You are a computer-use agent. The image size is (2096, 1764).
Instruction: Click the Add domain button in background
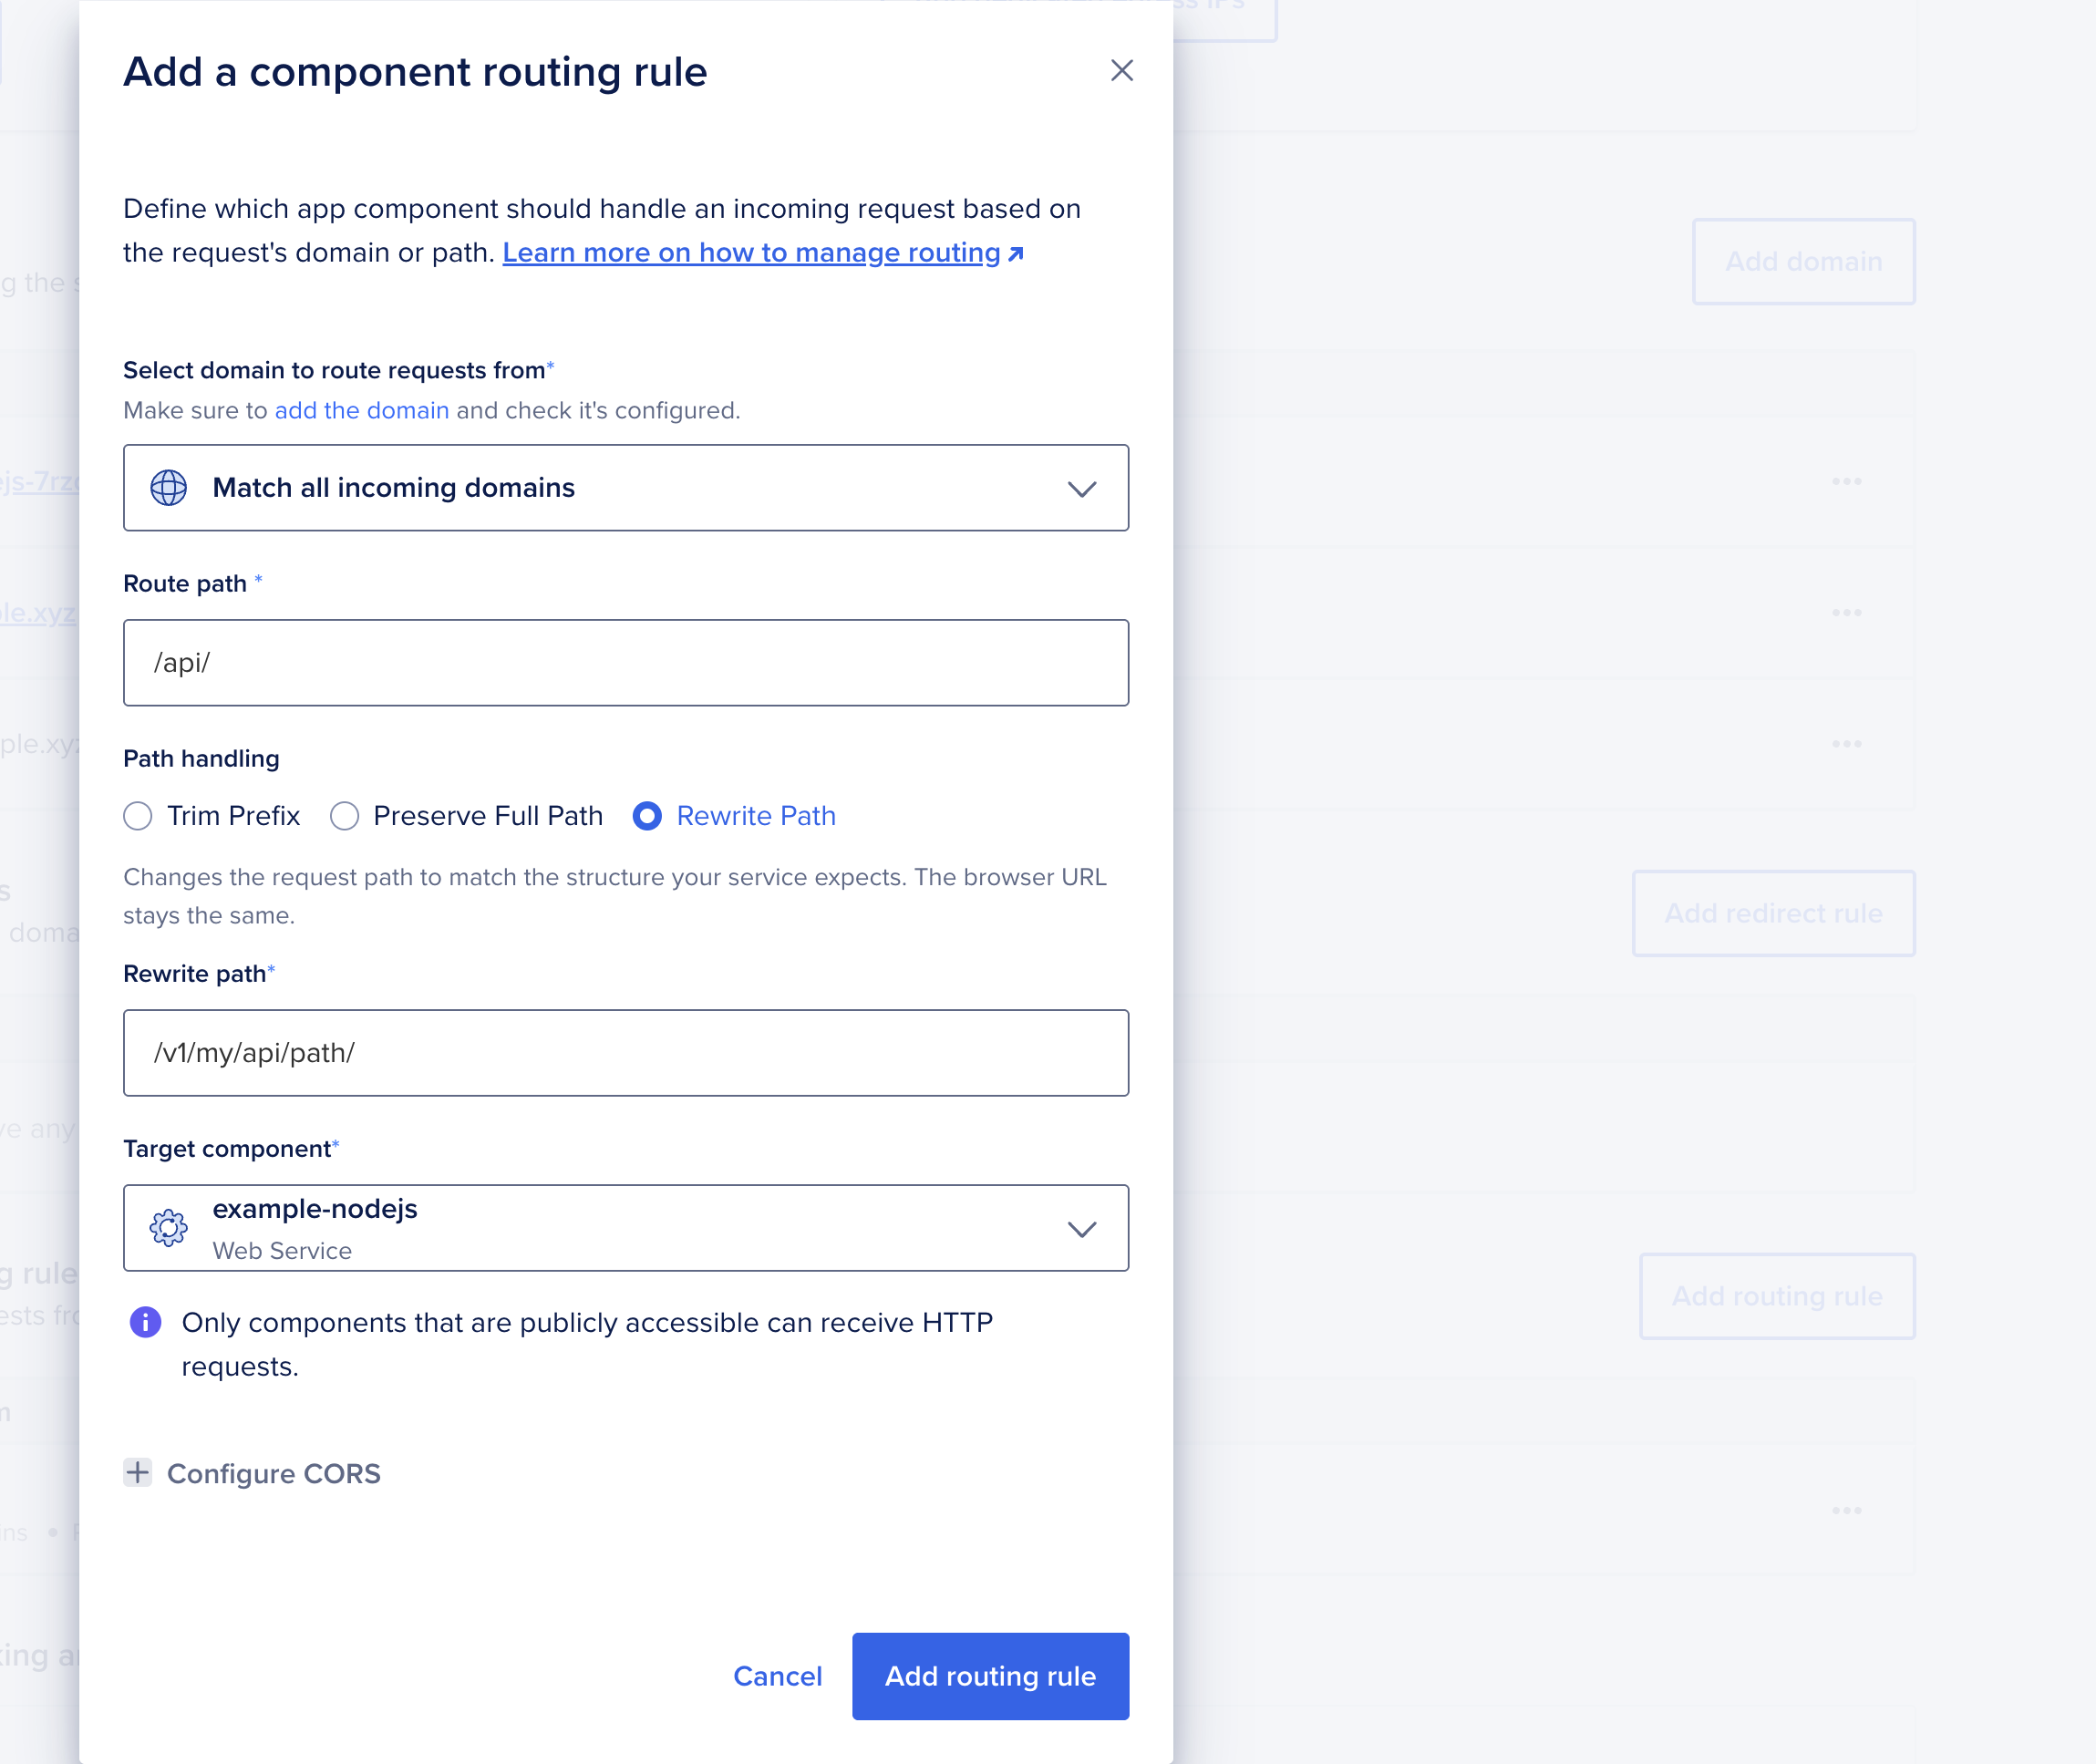1803,261
